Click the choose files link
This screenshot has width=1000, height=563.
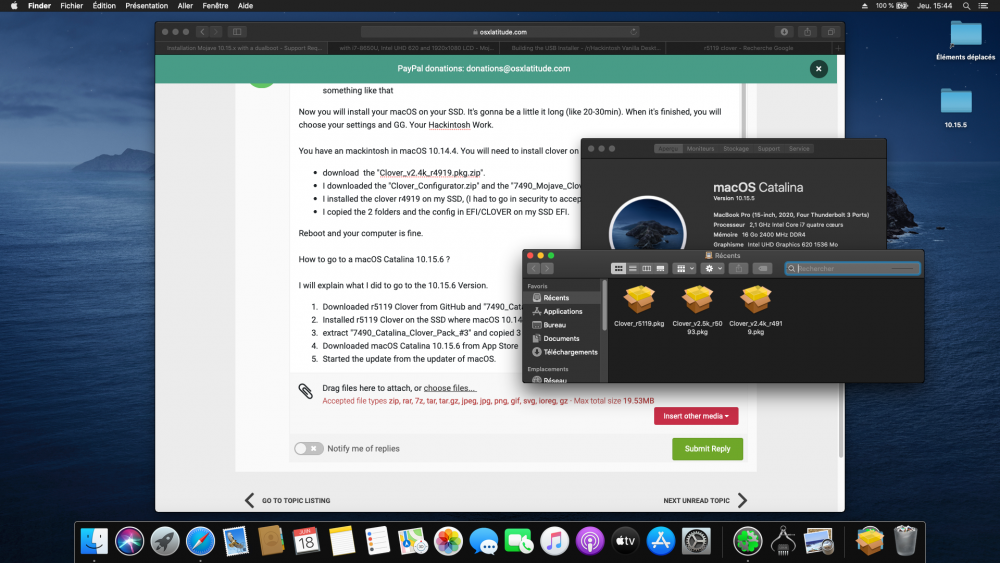tap(450, 388)
